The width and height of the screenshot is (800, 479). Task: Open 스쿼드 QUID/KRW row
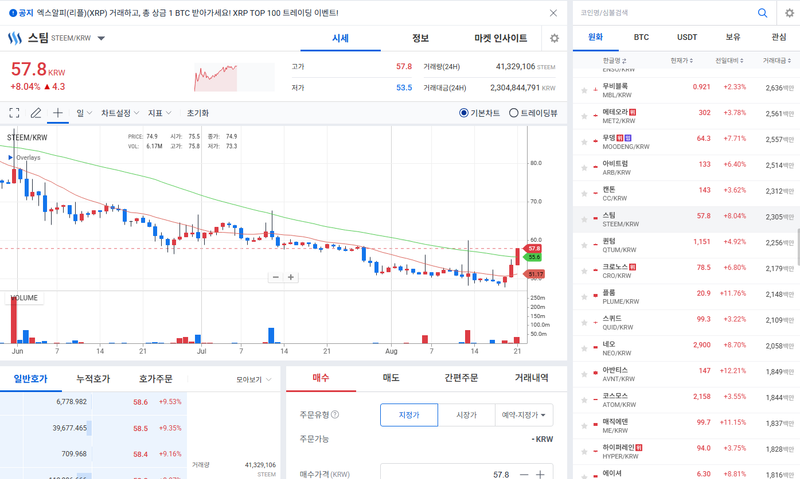tap(686, 322)
